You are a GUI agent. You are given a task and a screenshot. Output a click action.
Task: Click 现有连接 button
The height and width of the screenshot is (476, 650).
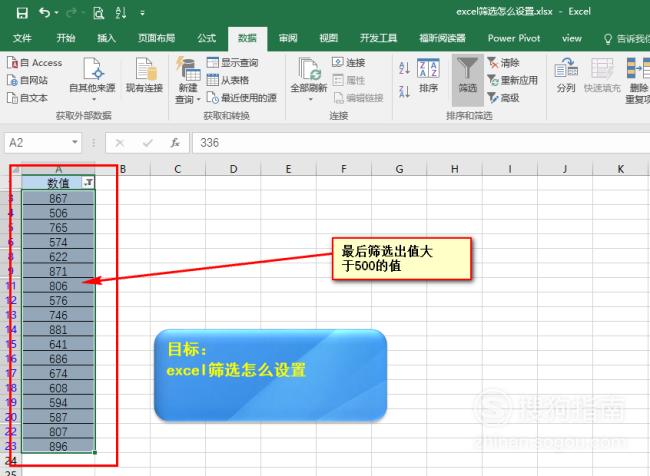pos(144,75)
